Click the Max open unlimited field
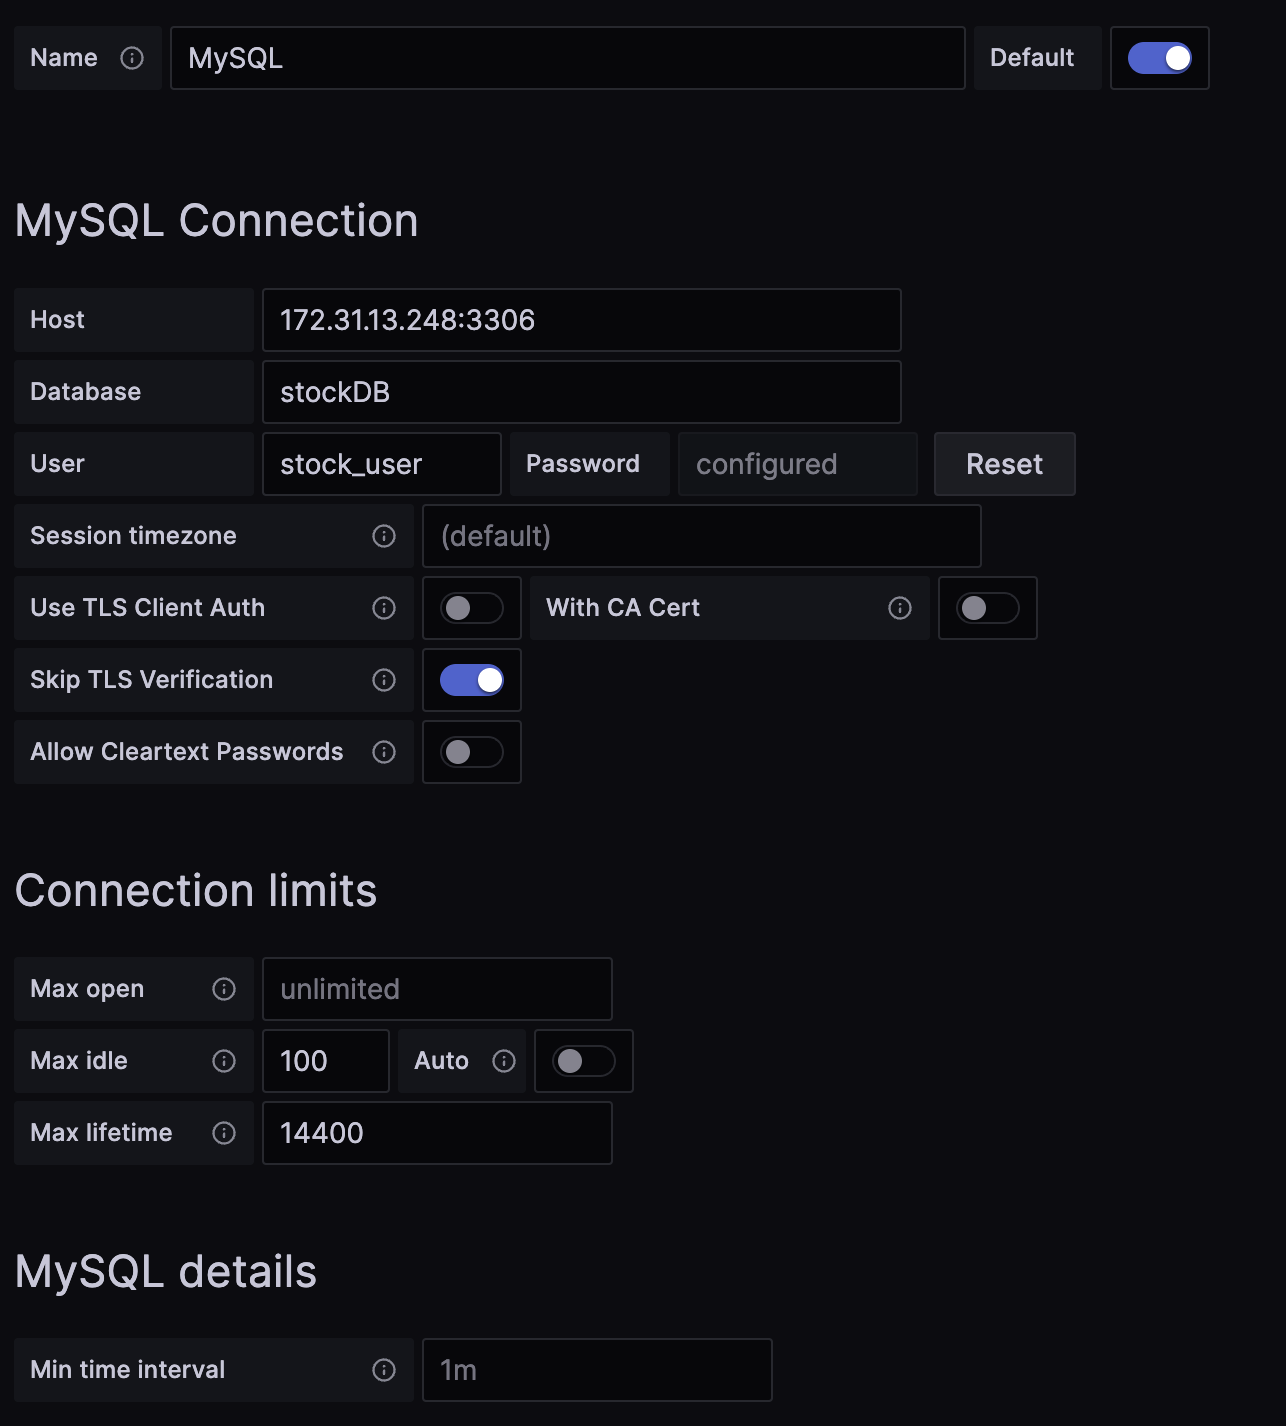The height and width of the screenshot is (1426, 1286). tap(437, 989)
